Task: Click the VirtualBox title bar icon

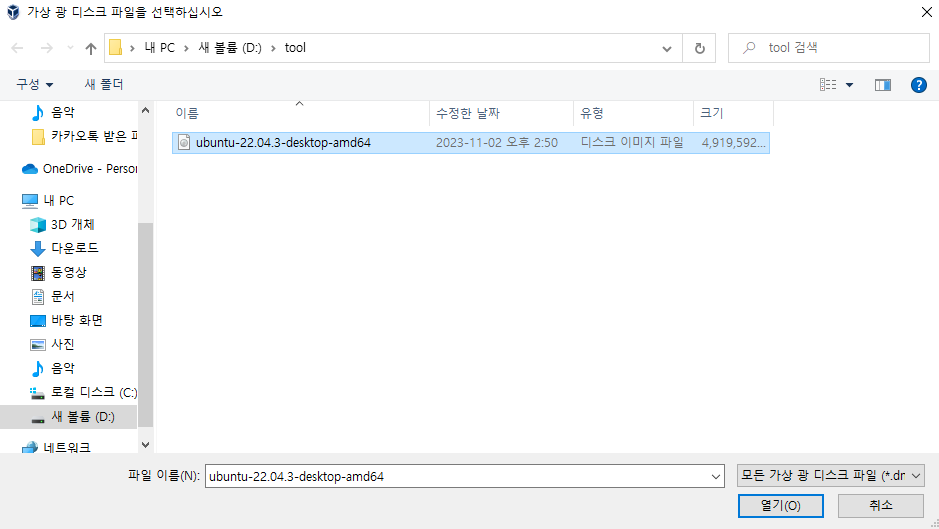Action: click(13, 12)
